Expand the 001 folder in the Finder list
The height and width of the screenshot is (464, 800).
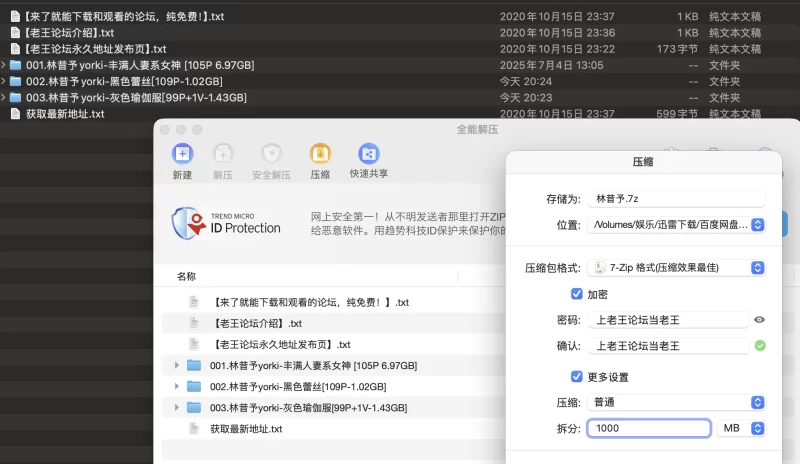tap(5, 65)
